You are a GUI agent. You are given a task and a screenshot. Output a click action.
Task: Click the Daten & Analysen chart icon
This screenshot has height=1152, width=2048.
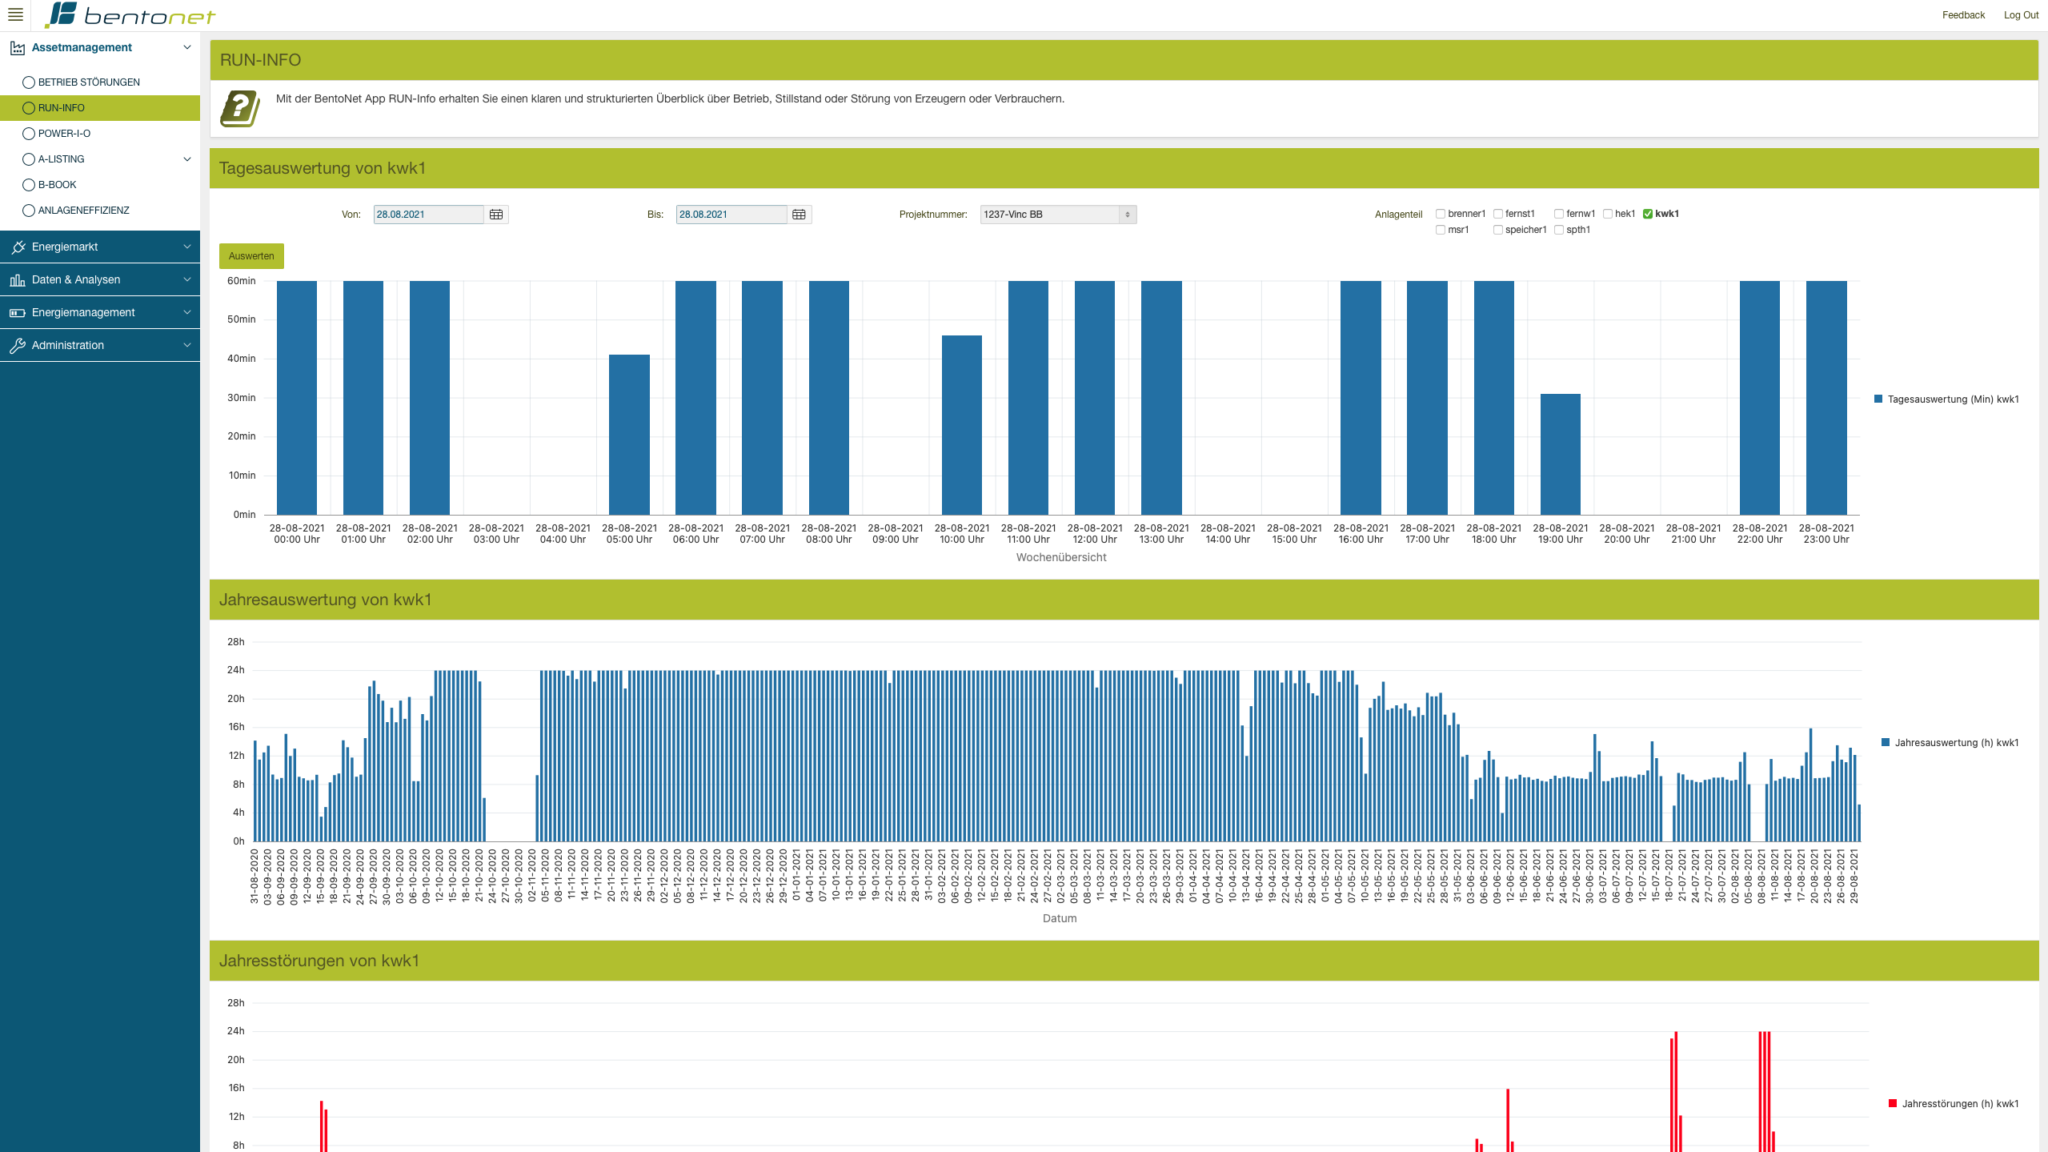pyautogui.click(x=17, y=280)
